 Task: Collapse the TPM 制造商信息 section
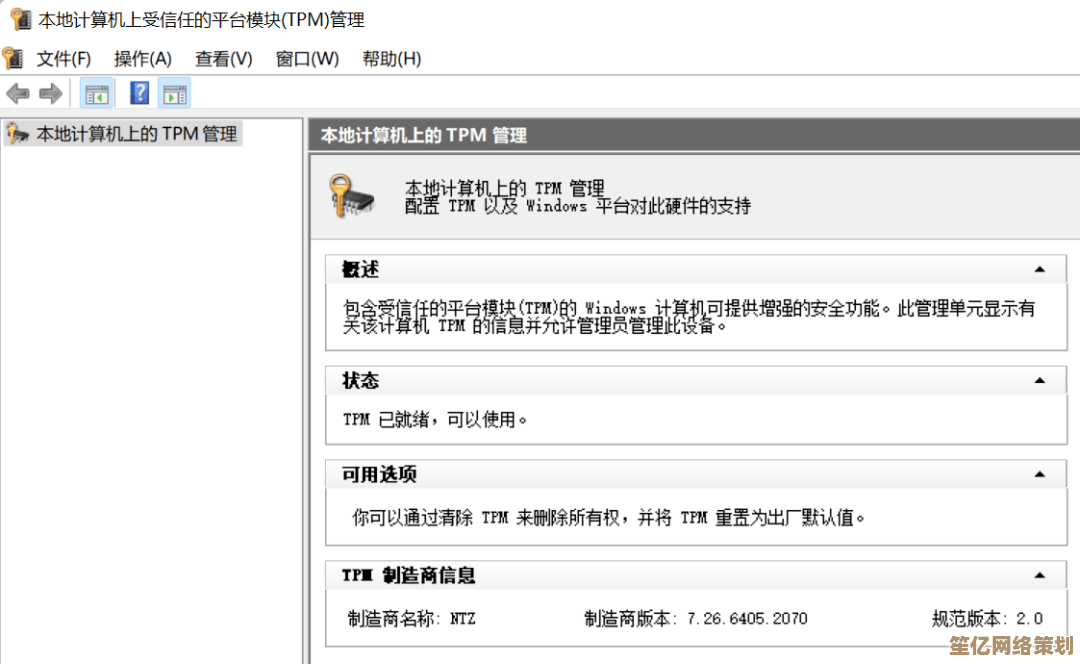pos(1039,576)
